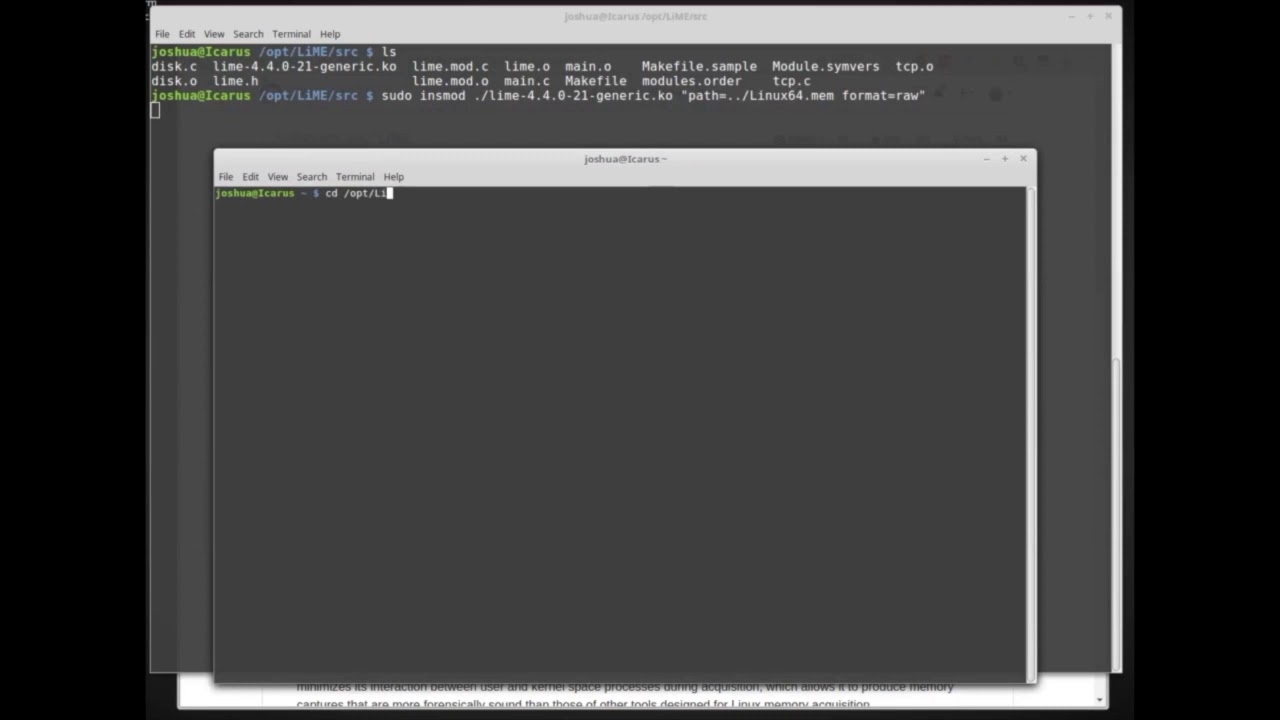The width and height of the screenshot is (1280, 720).
Task: Open Terminal menu in back LiME terminal
Action: (291, 34)
